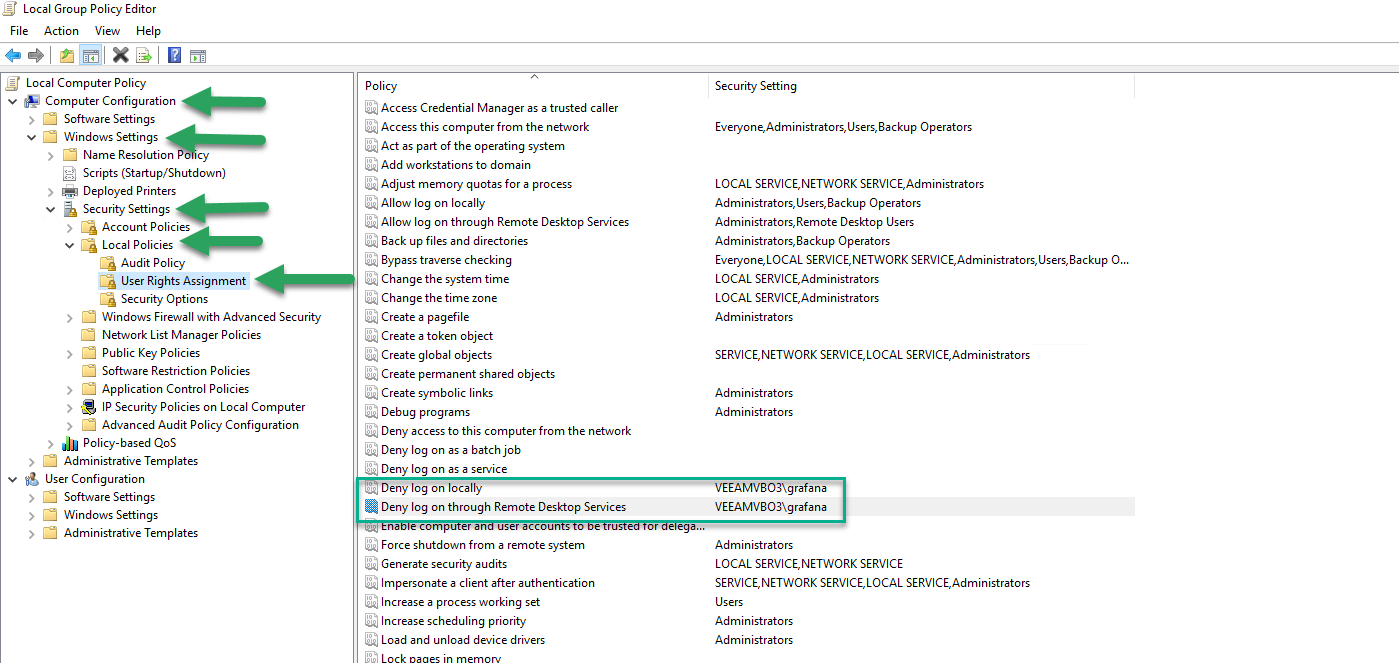Image resolution: width=1399 pixels, height=663 pixels.
Task: Select Audit Policy tree item
Action: 153,263
